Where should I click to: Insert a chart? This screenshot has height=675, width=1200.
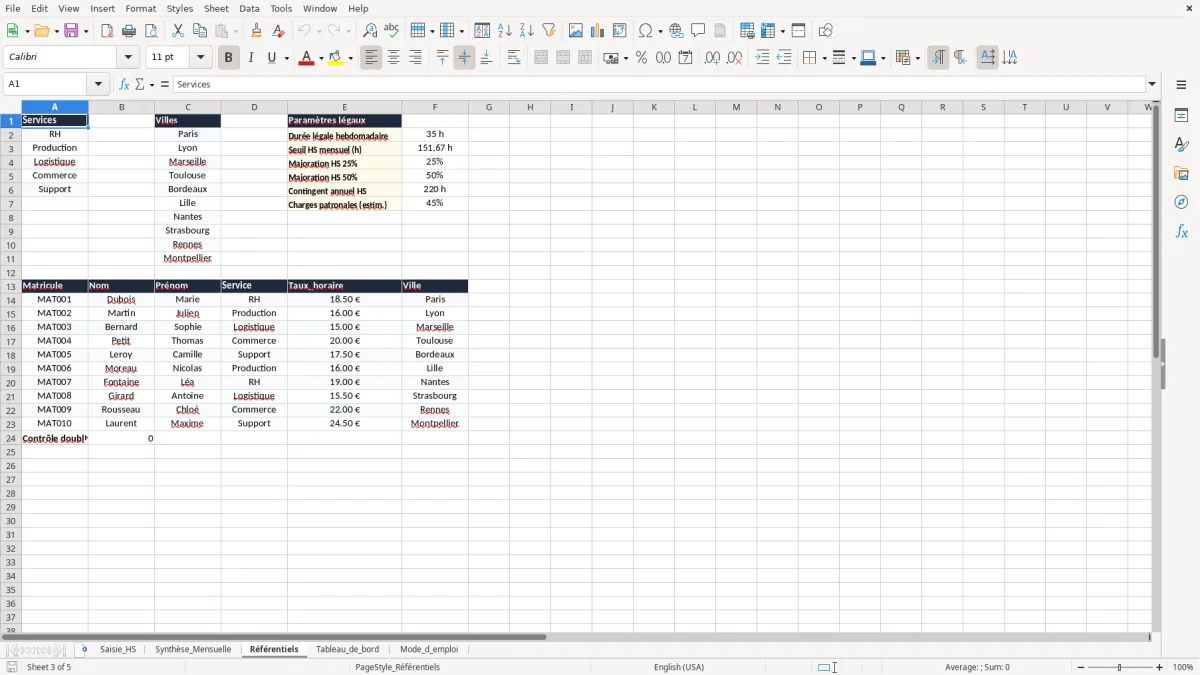pos(598,31)
